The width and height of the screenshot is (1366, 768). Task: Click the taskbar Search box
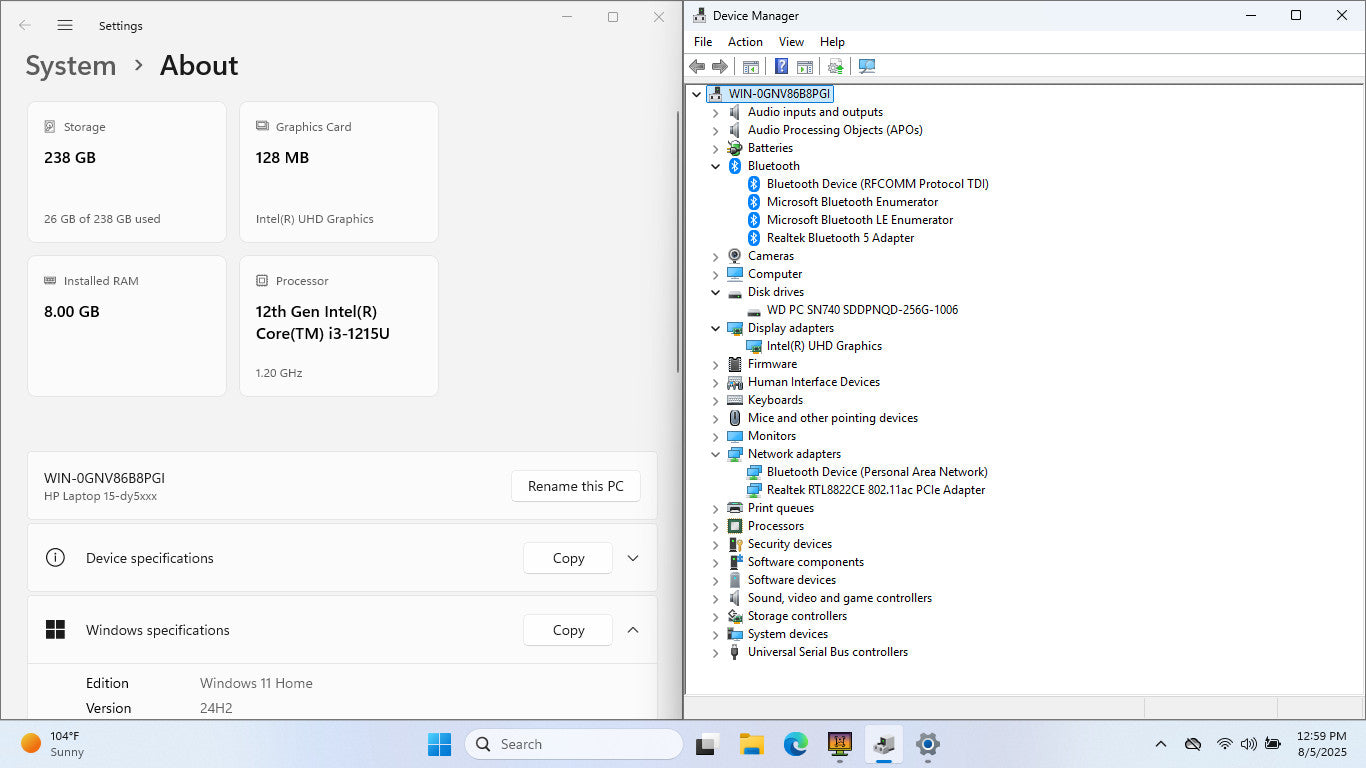click(x=574, y=744)
